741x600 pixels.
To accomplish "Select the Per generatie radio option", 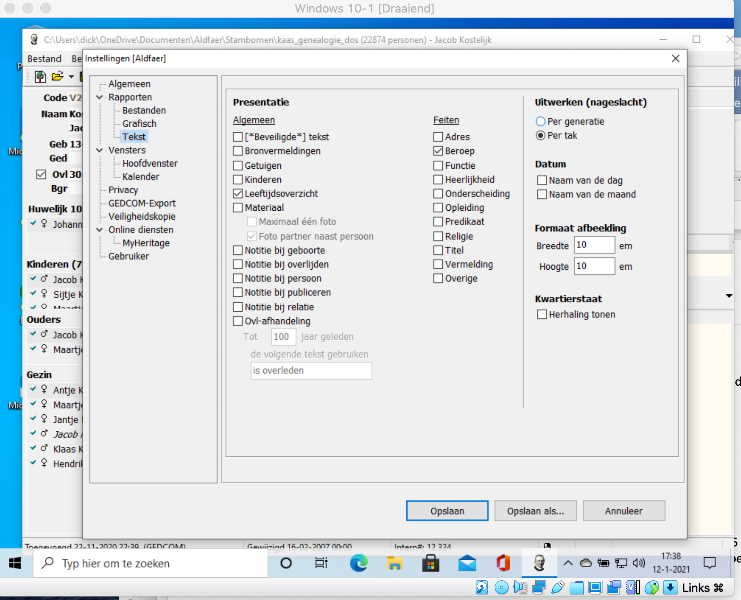I will 541,121.
